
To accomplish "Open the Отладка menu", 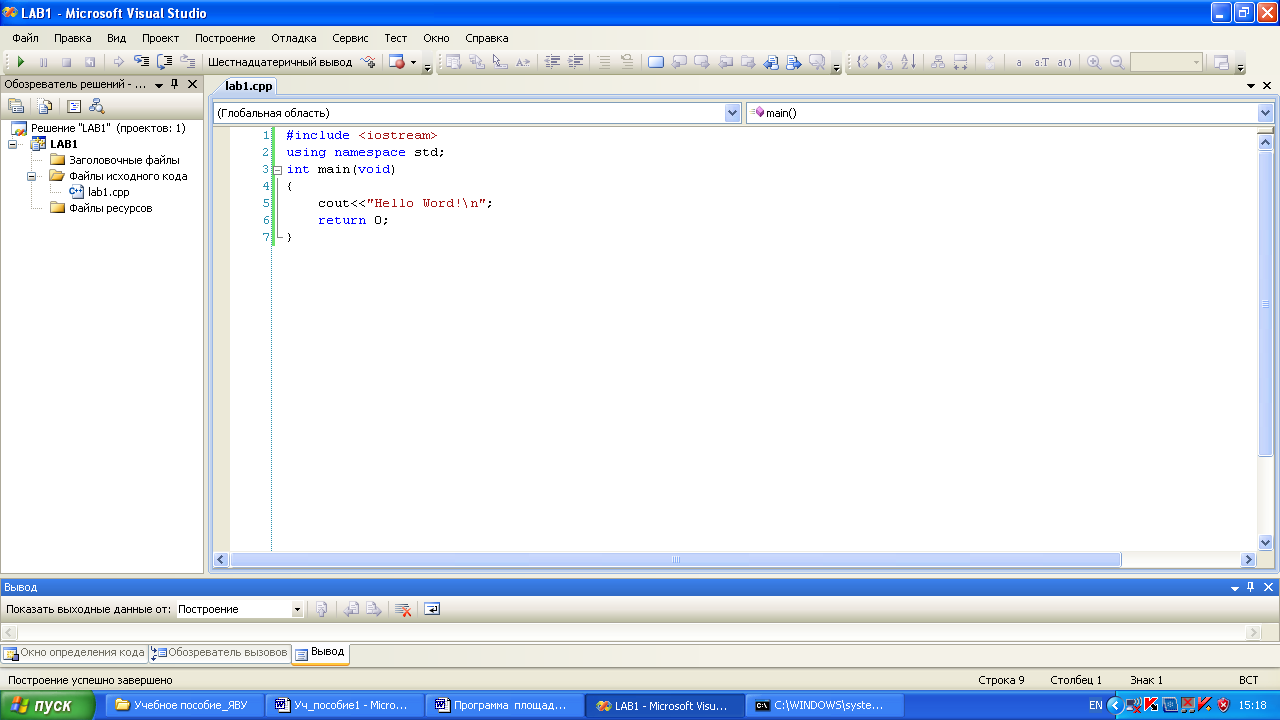I will 294,38.
